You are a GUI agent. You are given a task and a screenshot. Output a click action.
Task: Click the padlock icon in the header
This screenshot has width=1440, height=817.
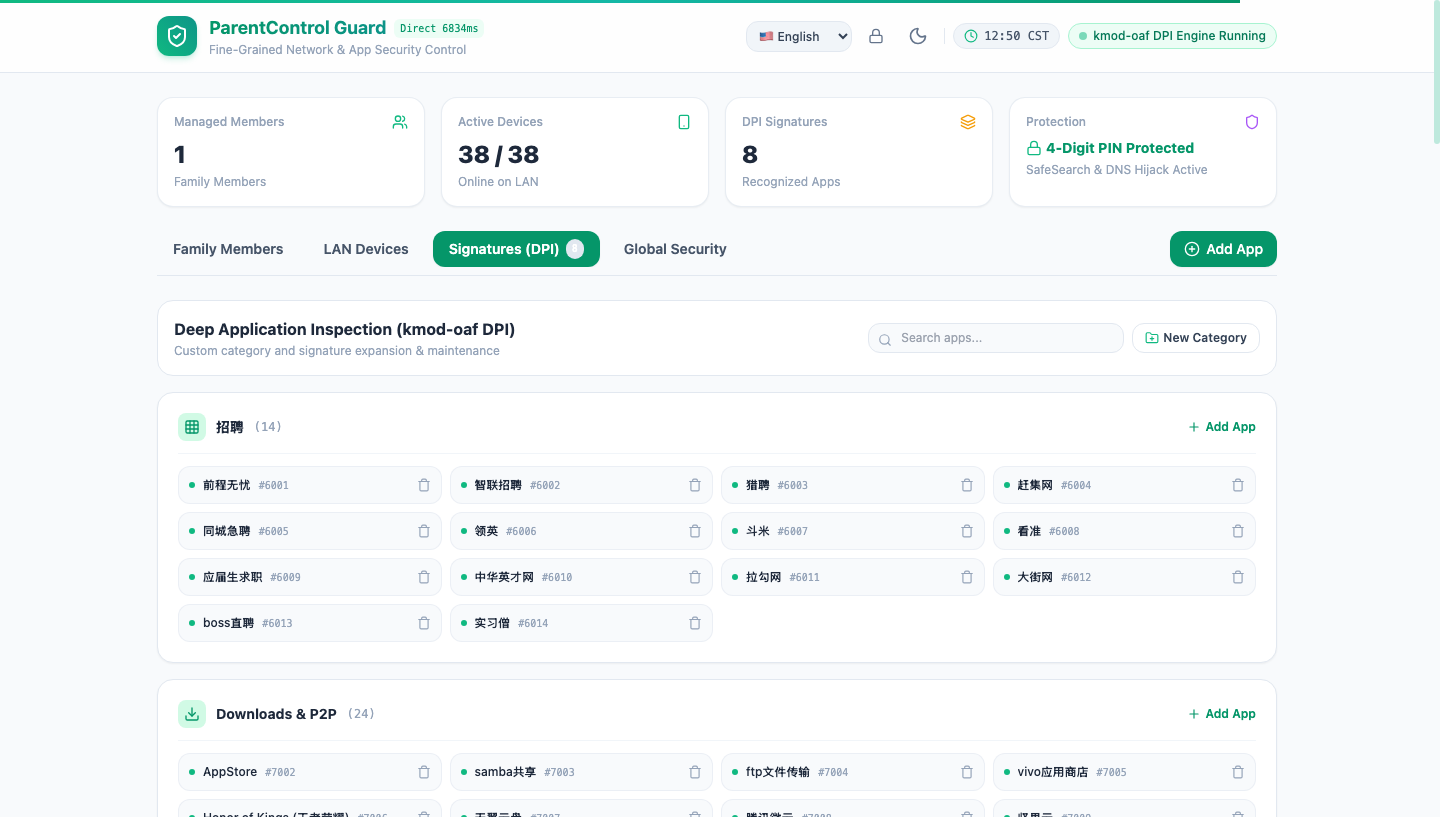pyautogui.click(x=876, y=36)
